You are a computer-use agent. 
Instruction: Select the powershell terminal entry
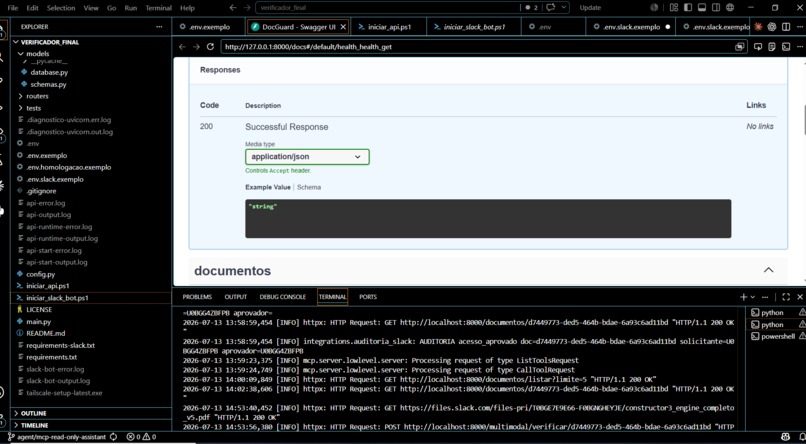click(x=774, y=337)
